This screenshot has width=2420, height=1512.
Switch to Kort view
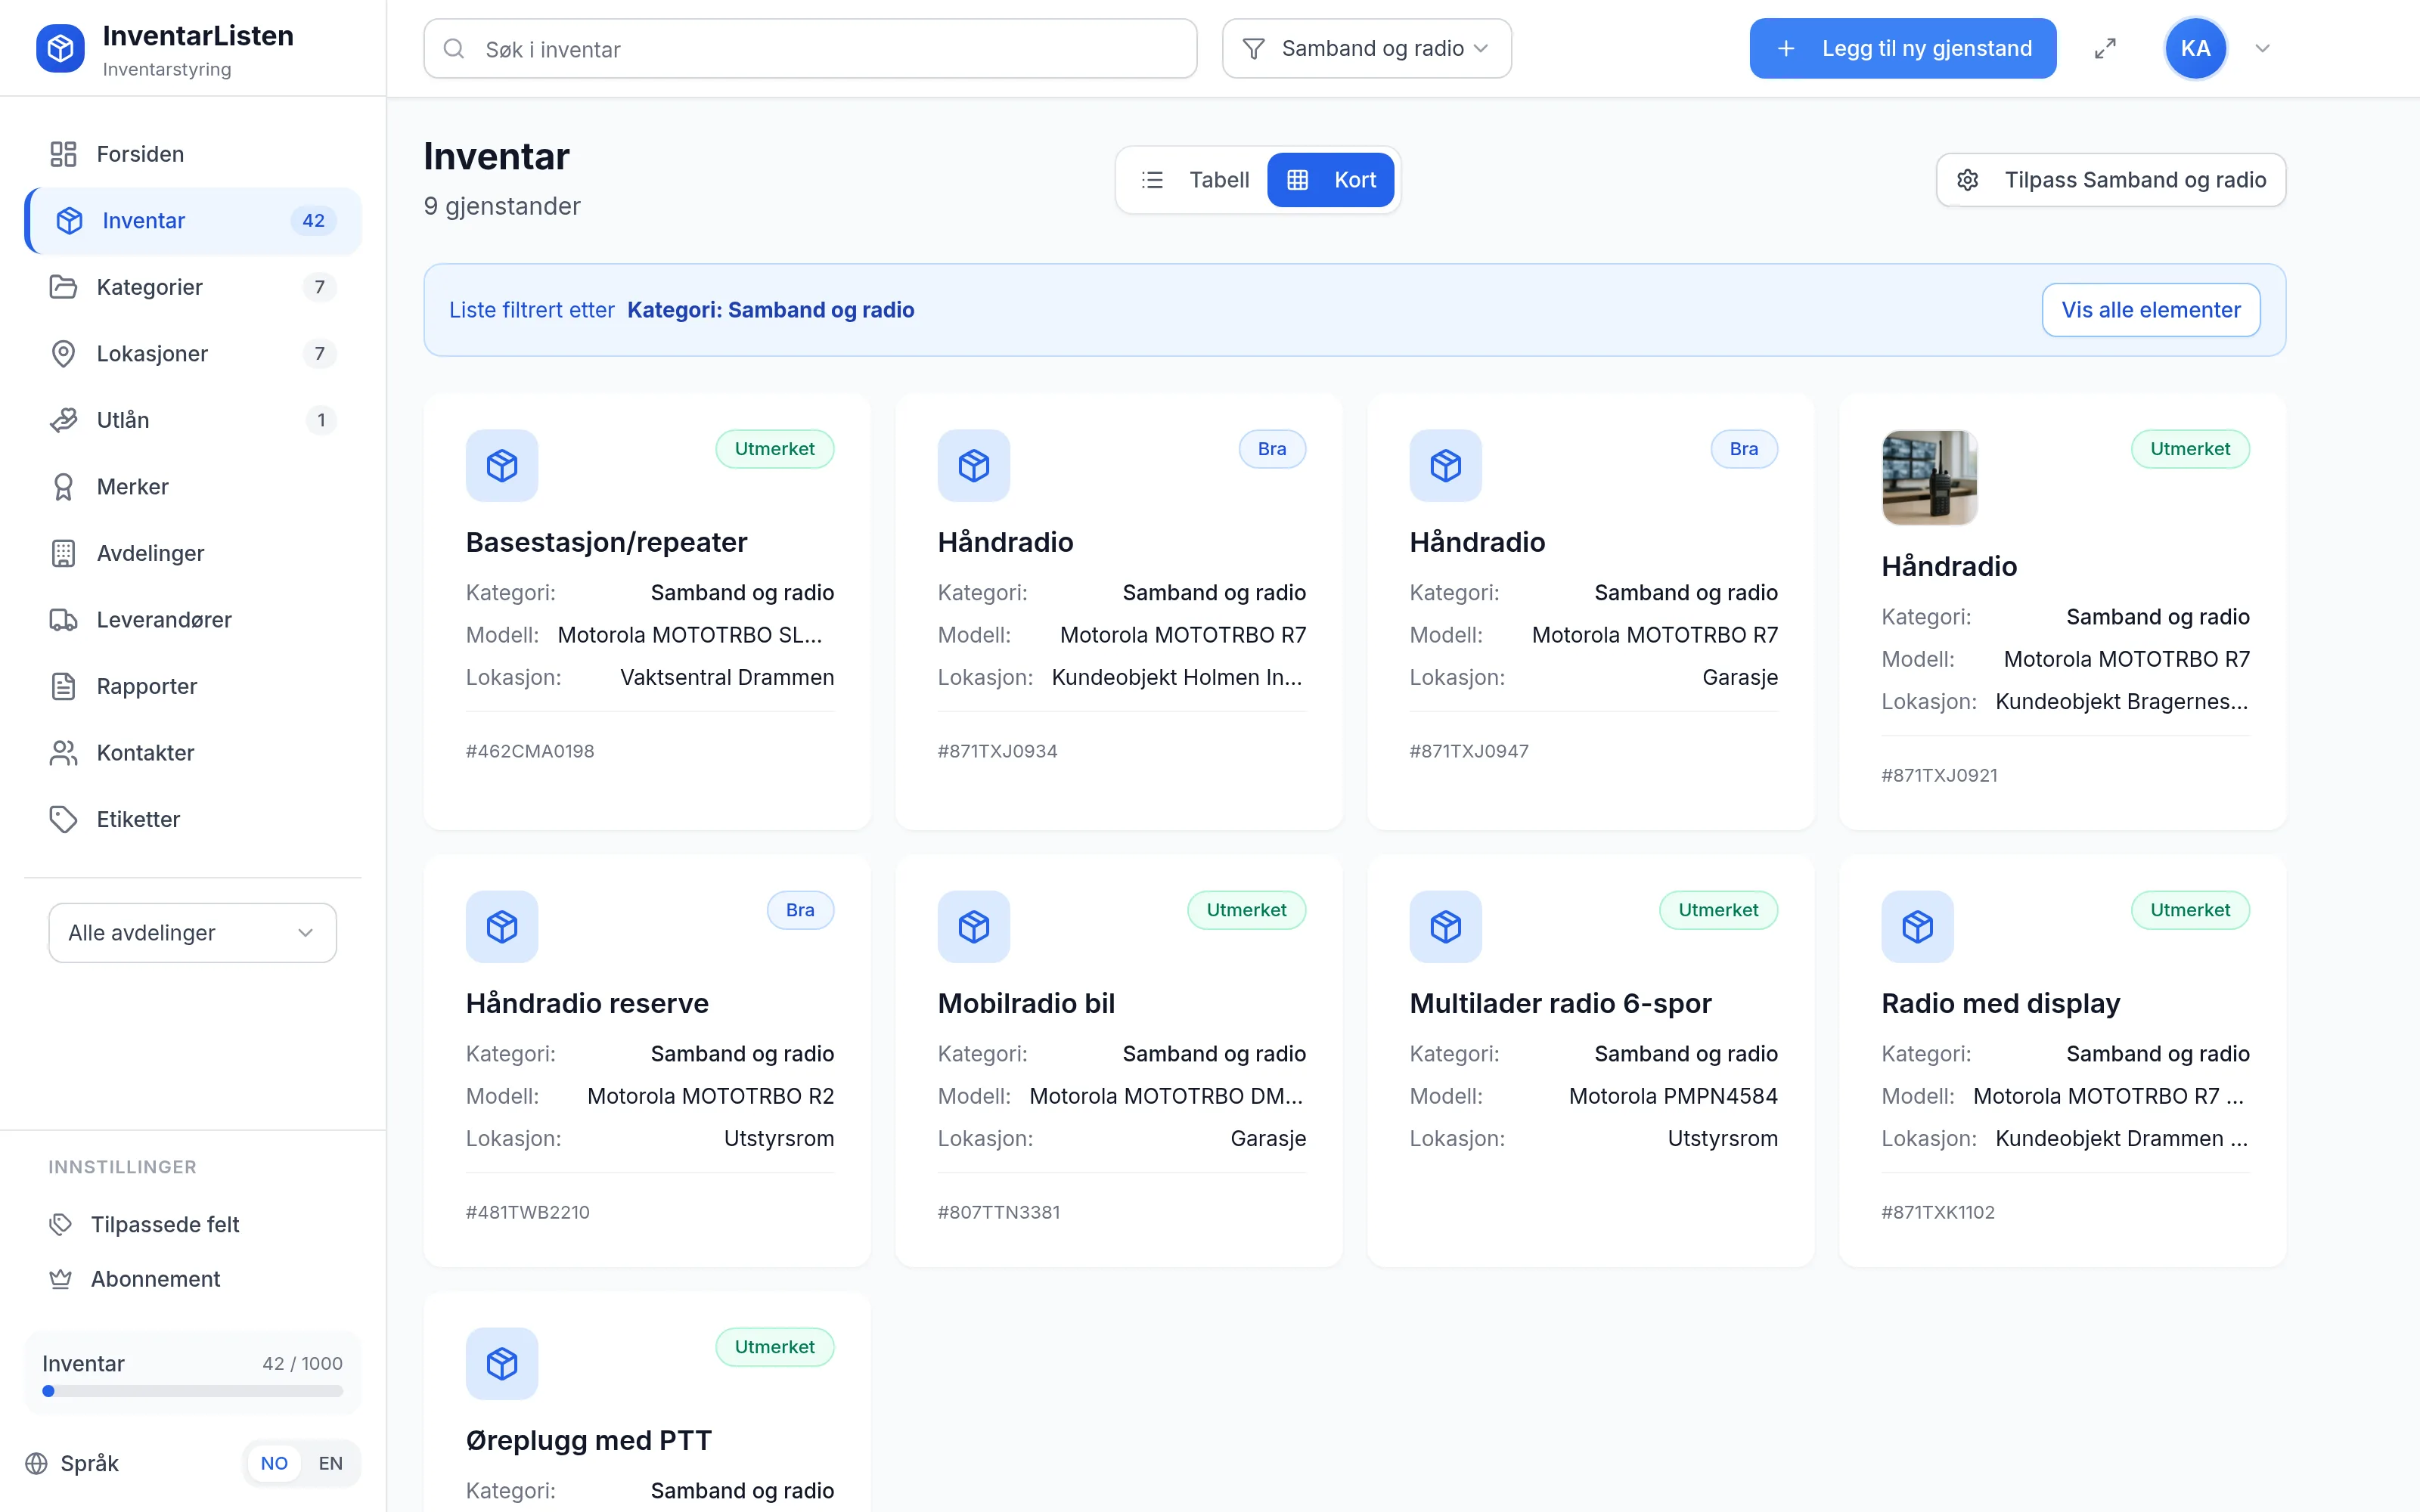pyautogui.click(x=1331, y=180)
